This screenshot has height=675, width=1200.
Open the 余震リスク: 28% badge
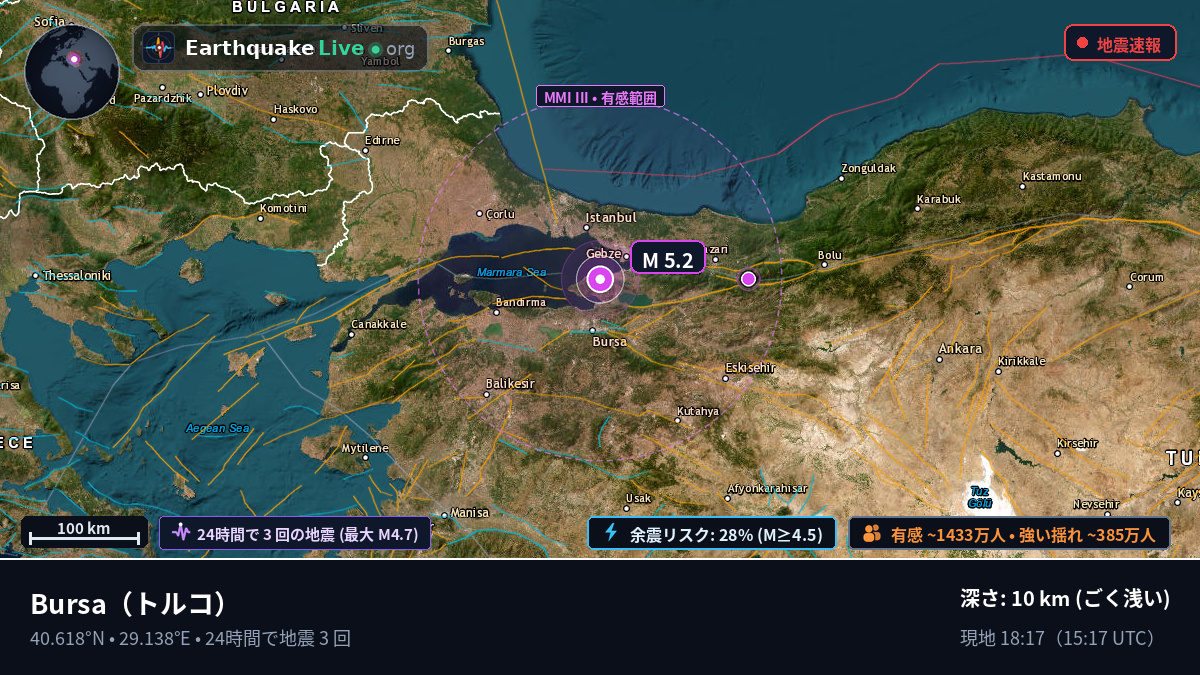coord(712,534)
